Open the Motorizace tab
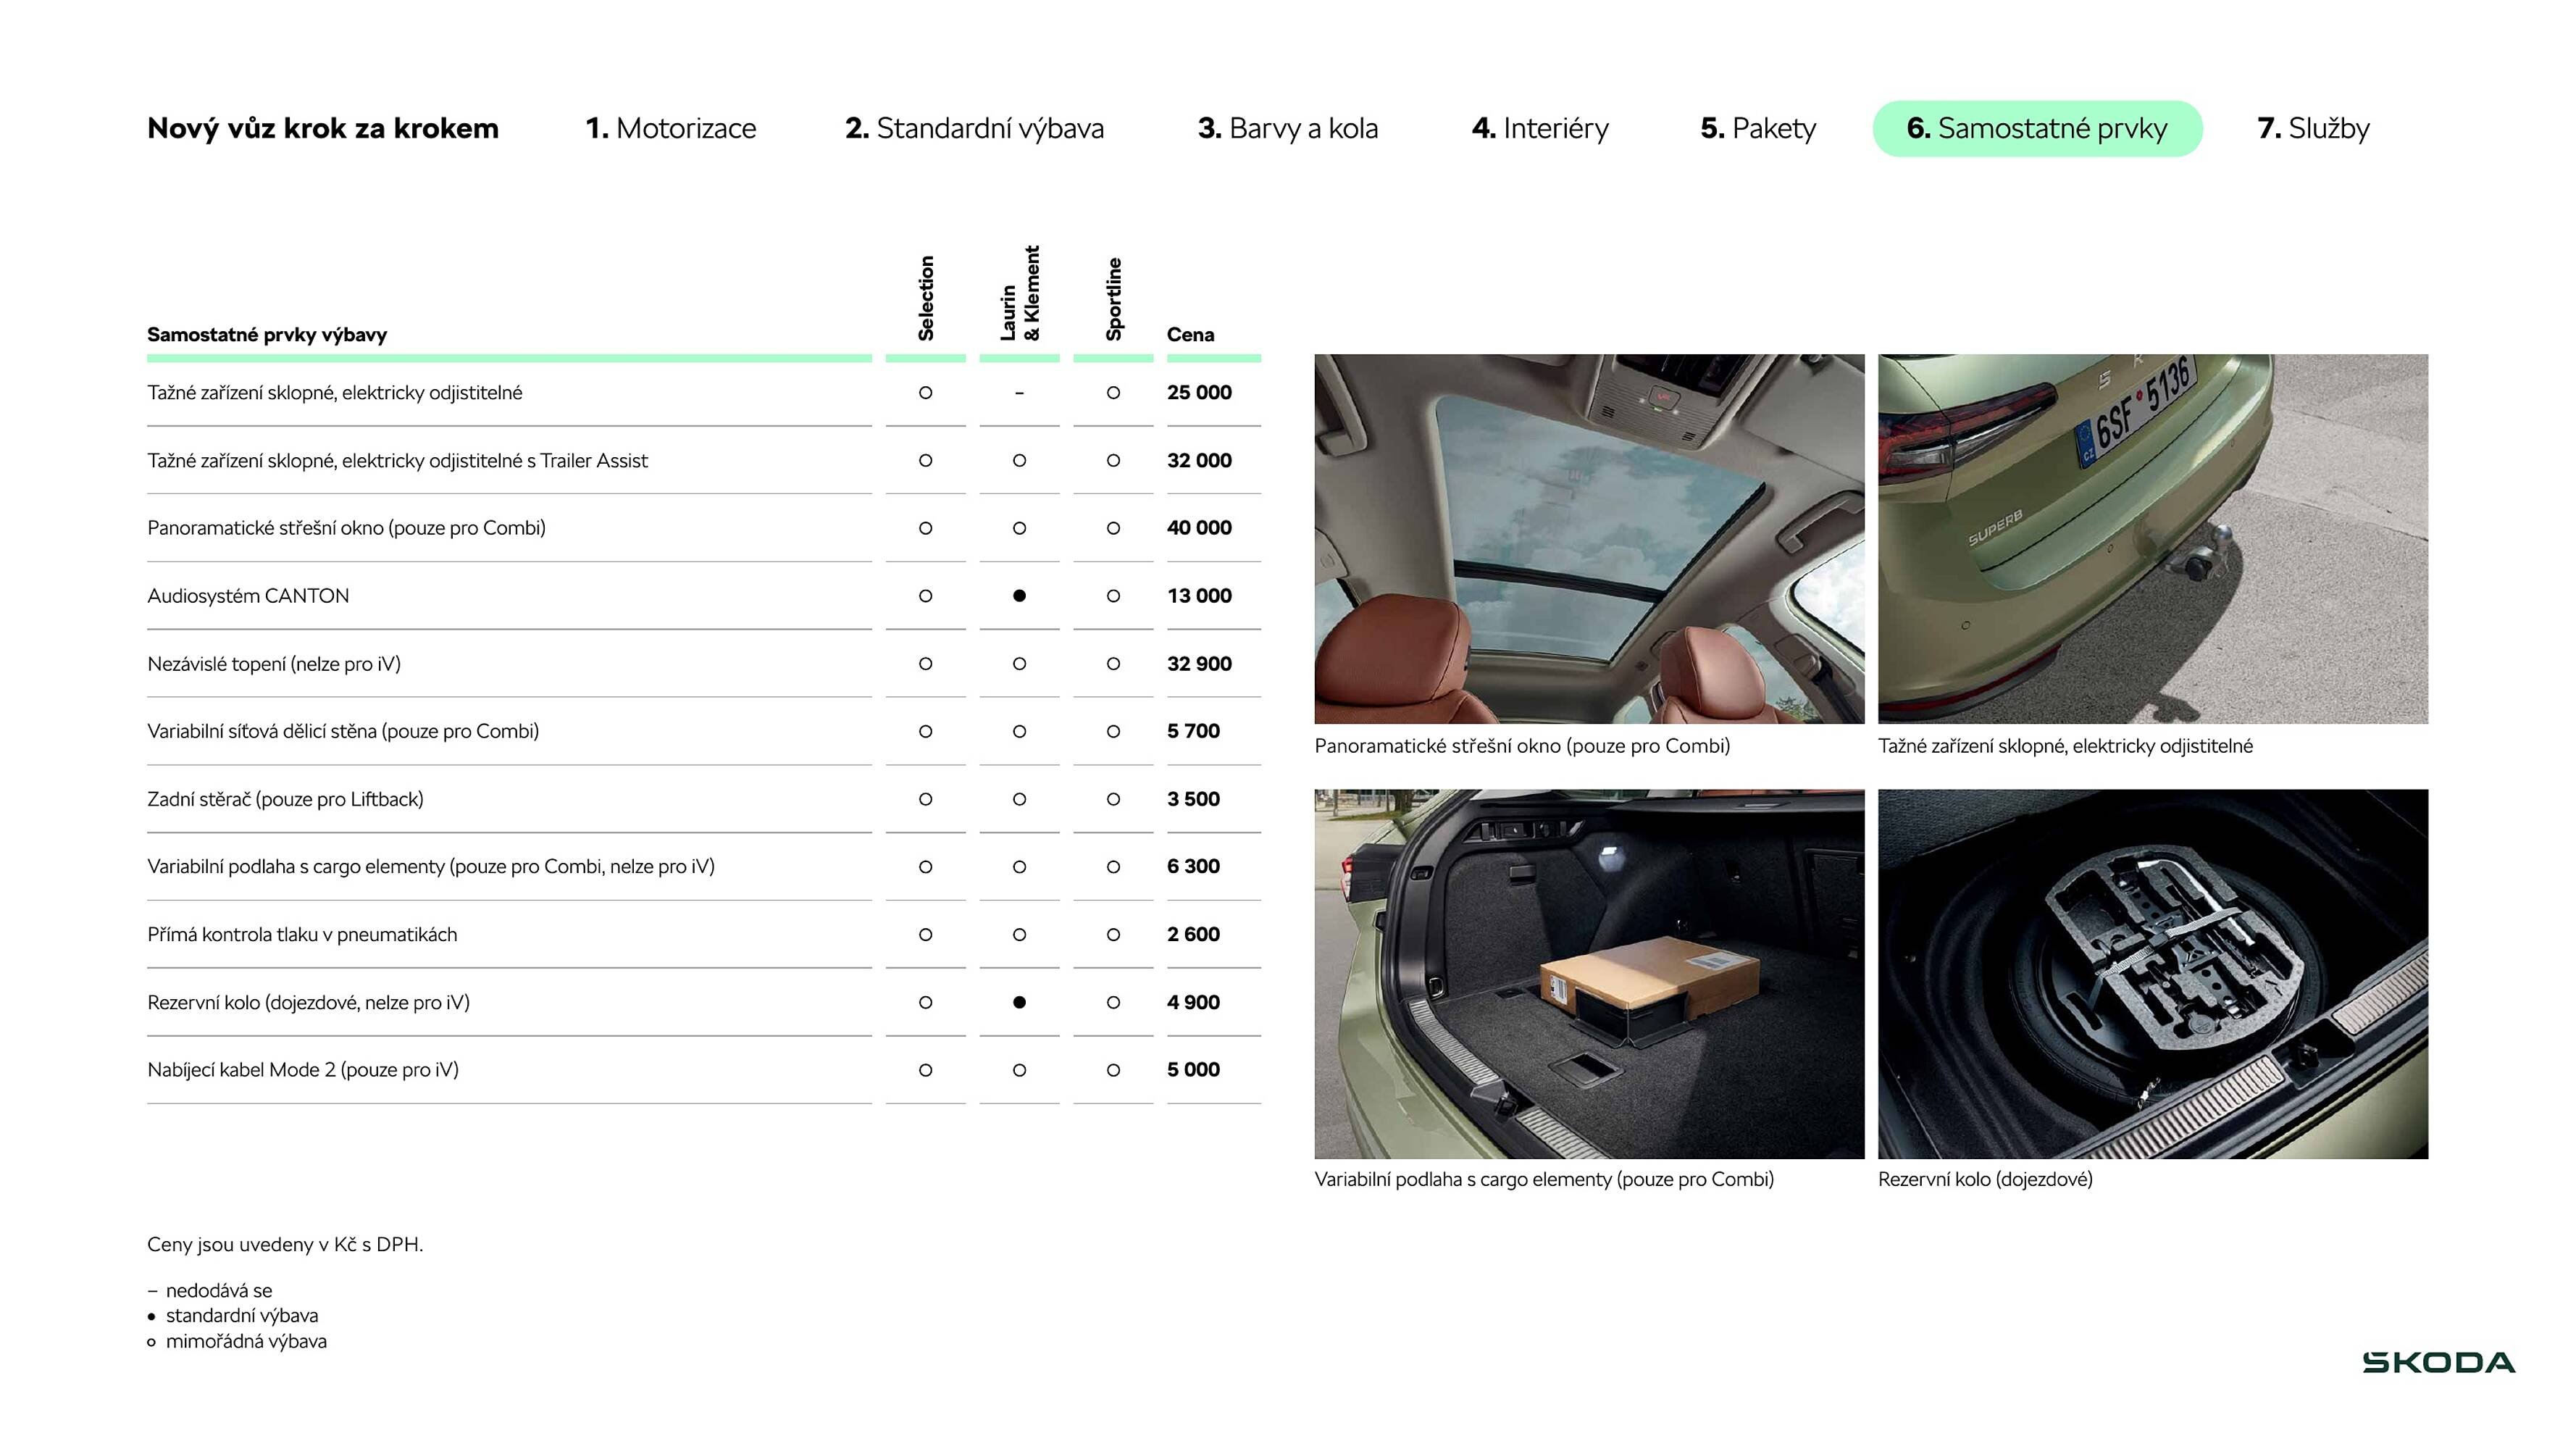The height and width of the screenshot is (1449, 2576). tap(670, 128)
